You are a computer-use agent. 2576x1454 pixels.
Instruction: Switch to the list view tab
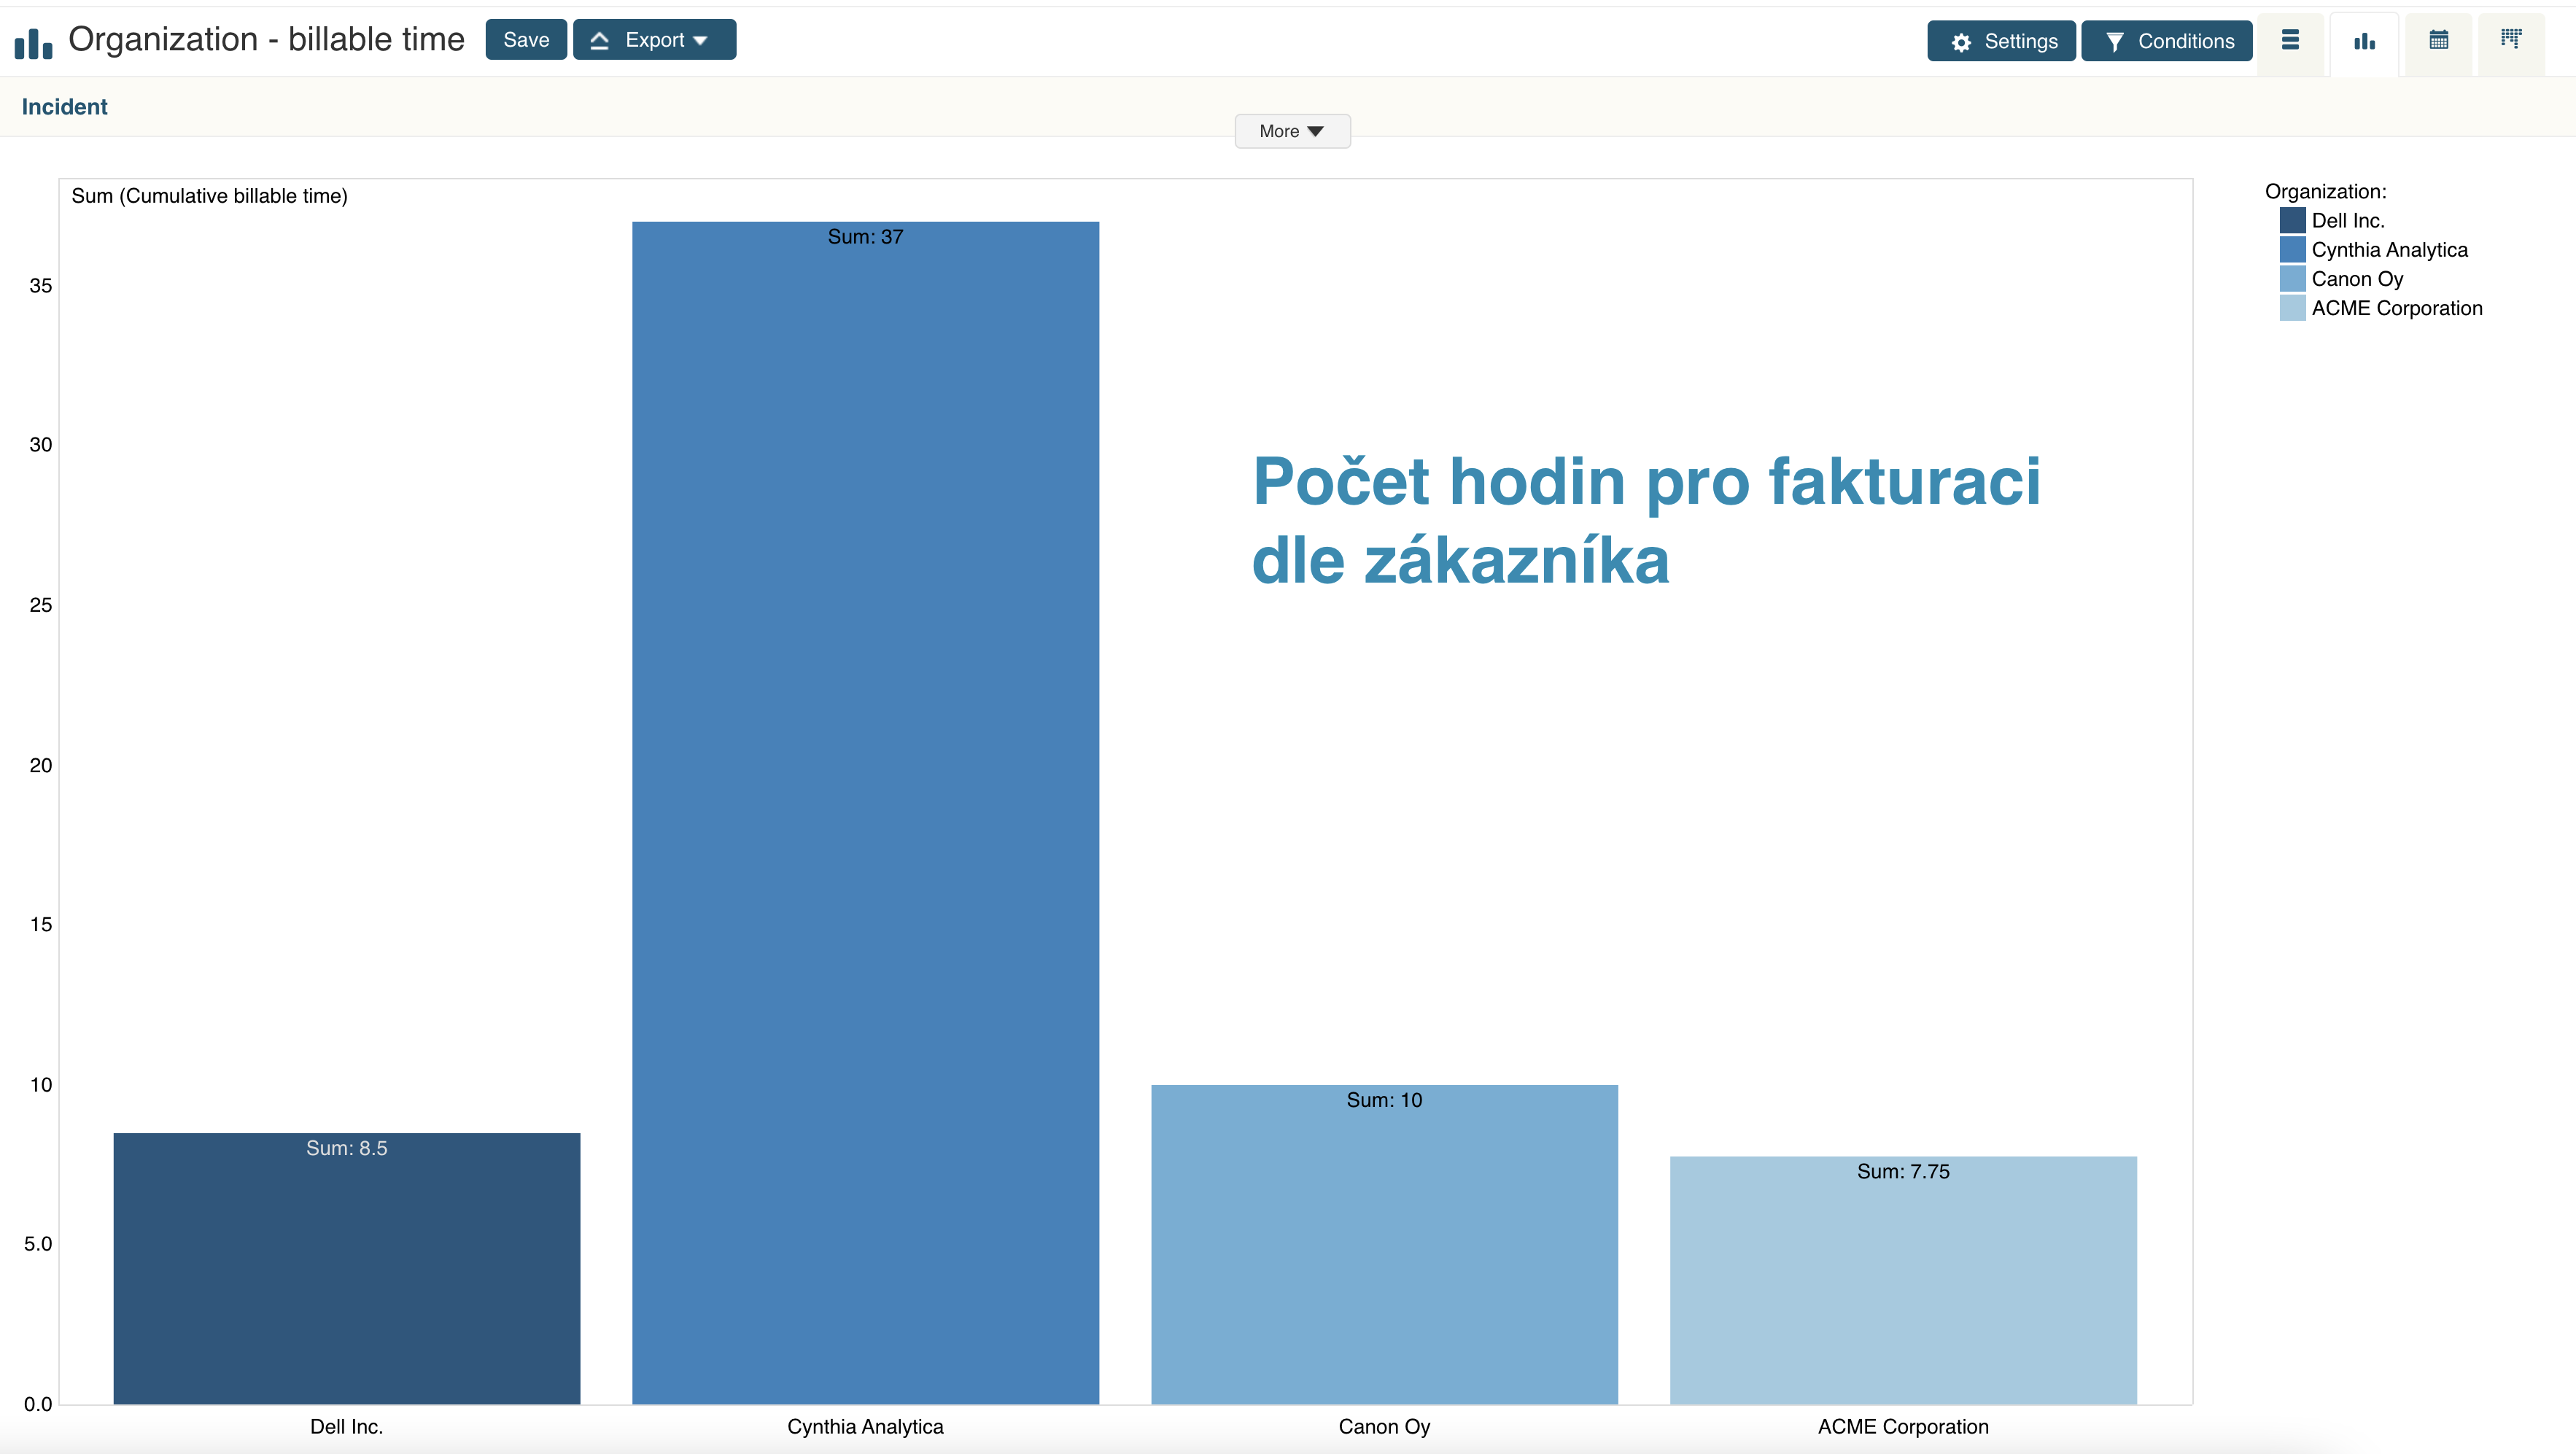(x=2290, y=41)
